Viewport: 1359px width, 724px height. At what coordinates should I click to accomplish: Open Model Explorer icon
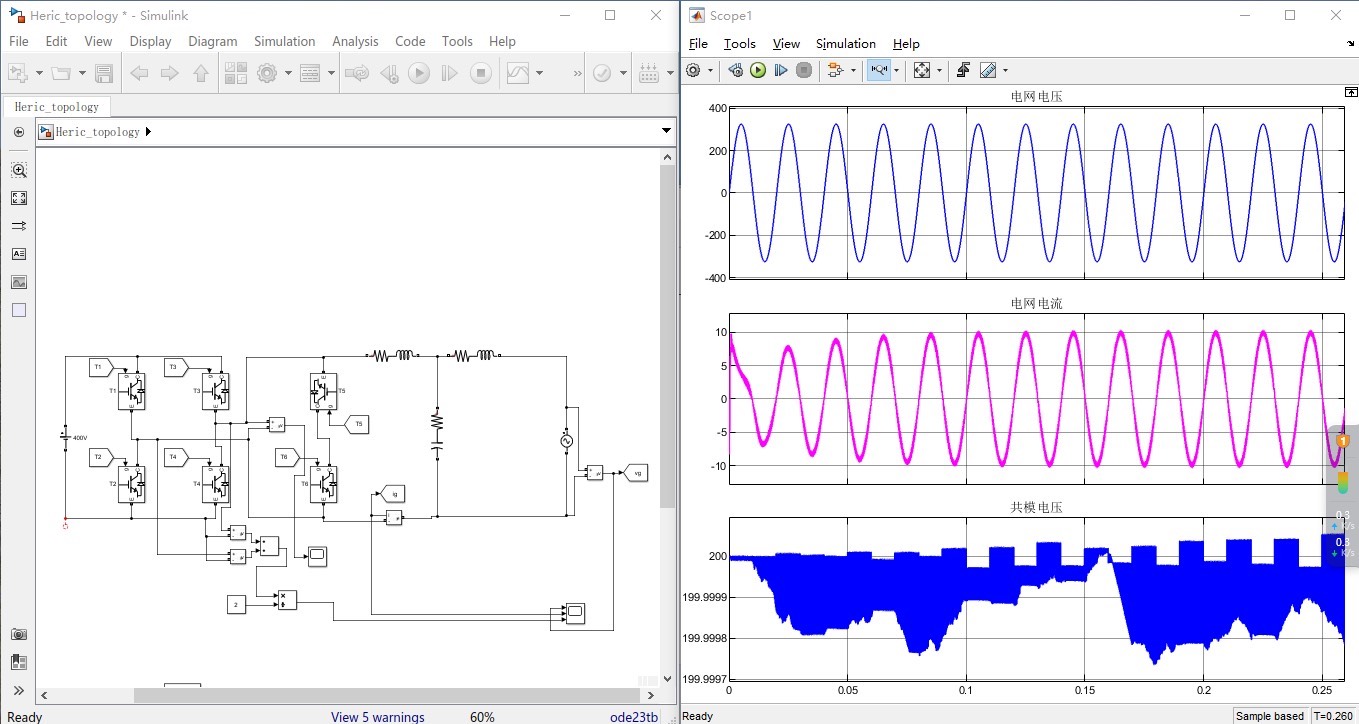pyautogui.click(x=310, y=73)
